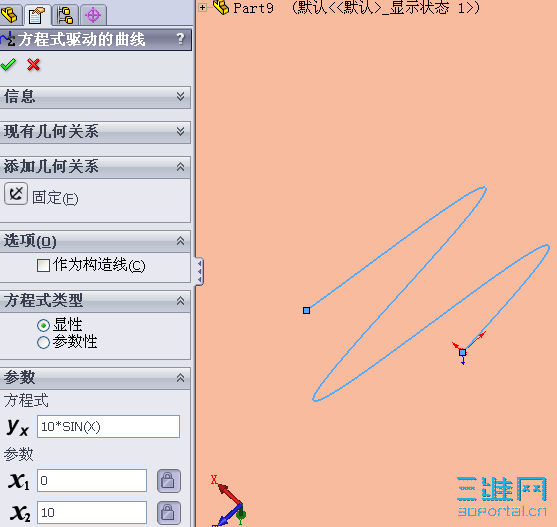Collapse the 添加几何关系 section
This screenshot has width=557, height=527.
[180, 166]
